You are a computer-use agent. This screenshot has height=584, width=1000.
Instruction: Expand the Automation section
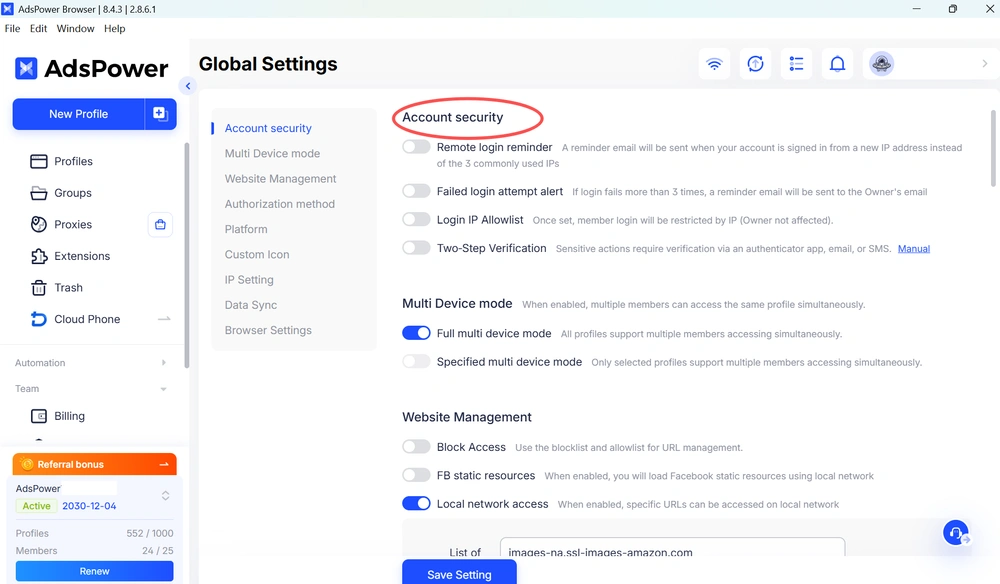[163, 363]
